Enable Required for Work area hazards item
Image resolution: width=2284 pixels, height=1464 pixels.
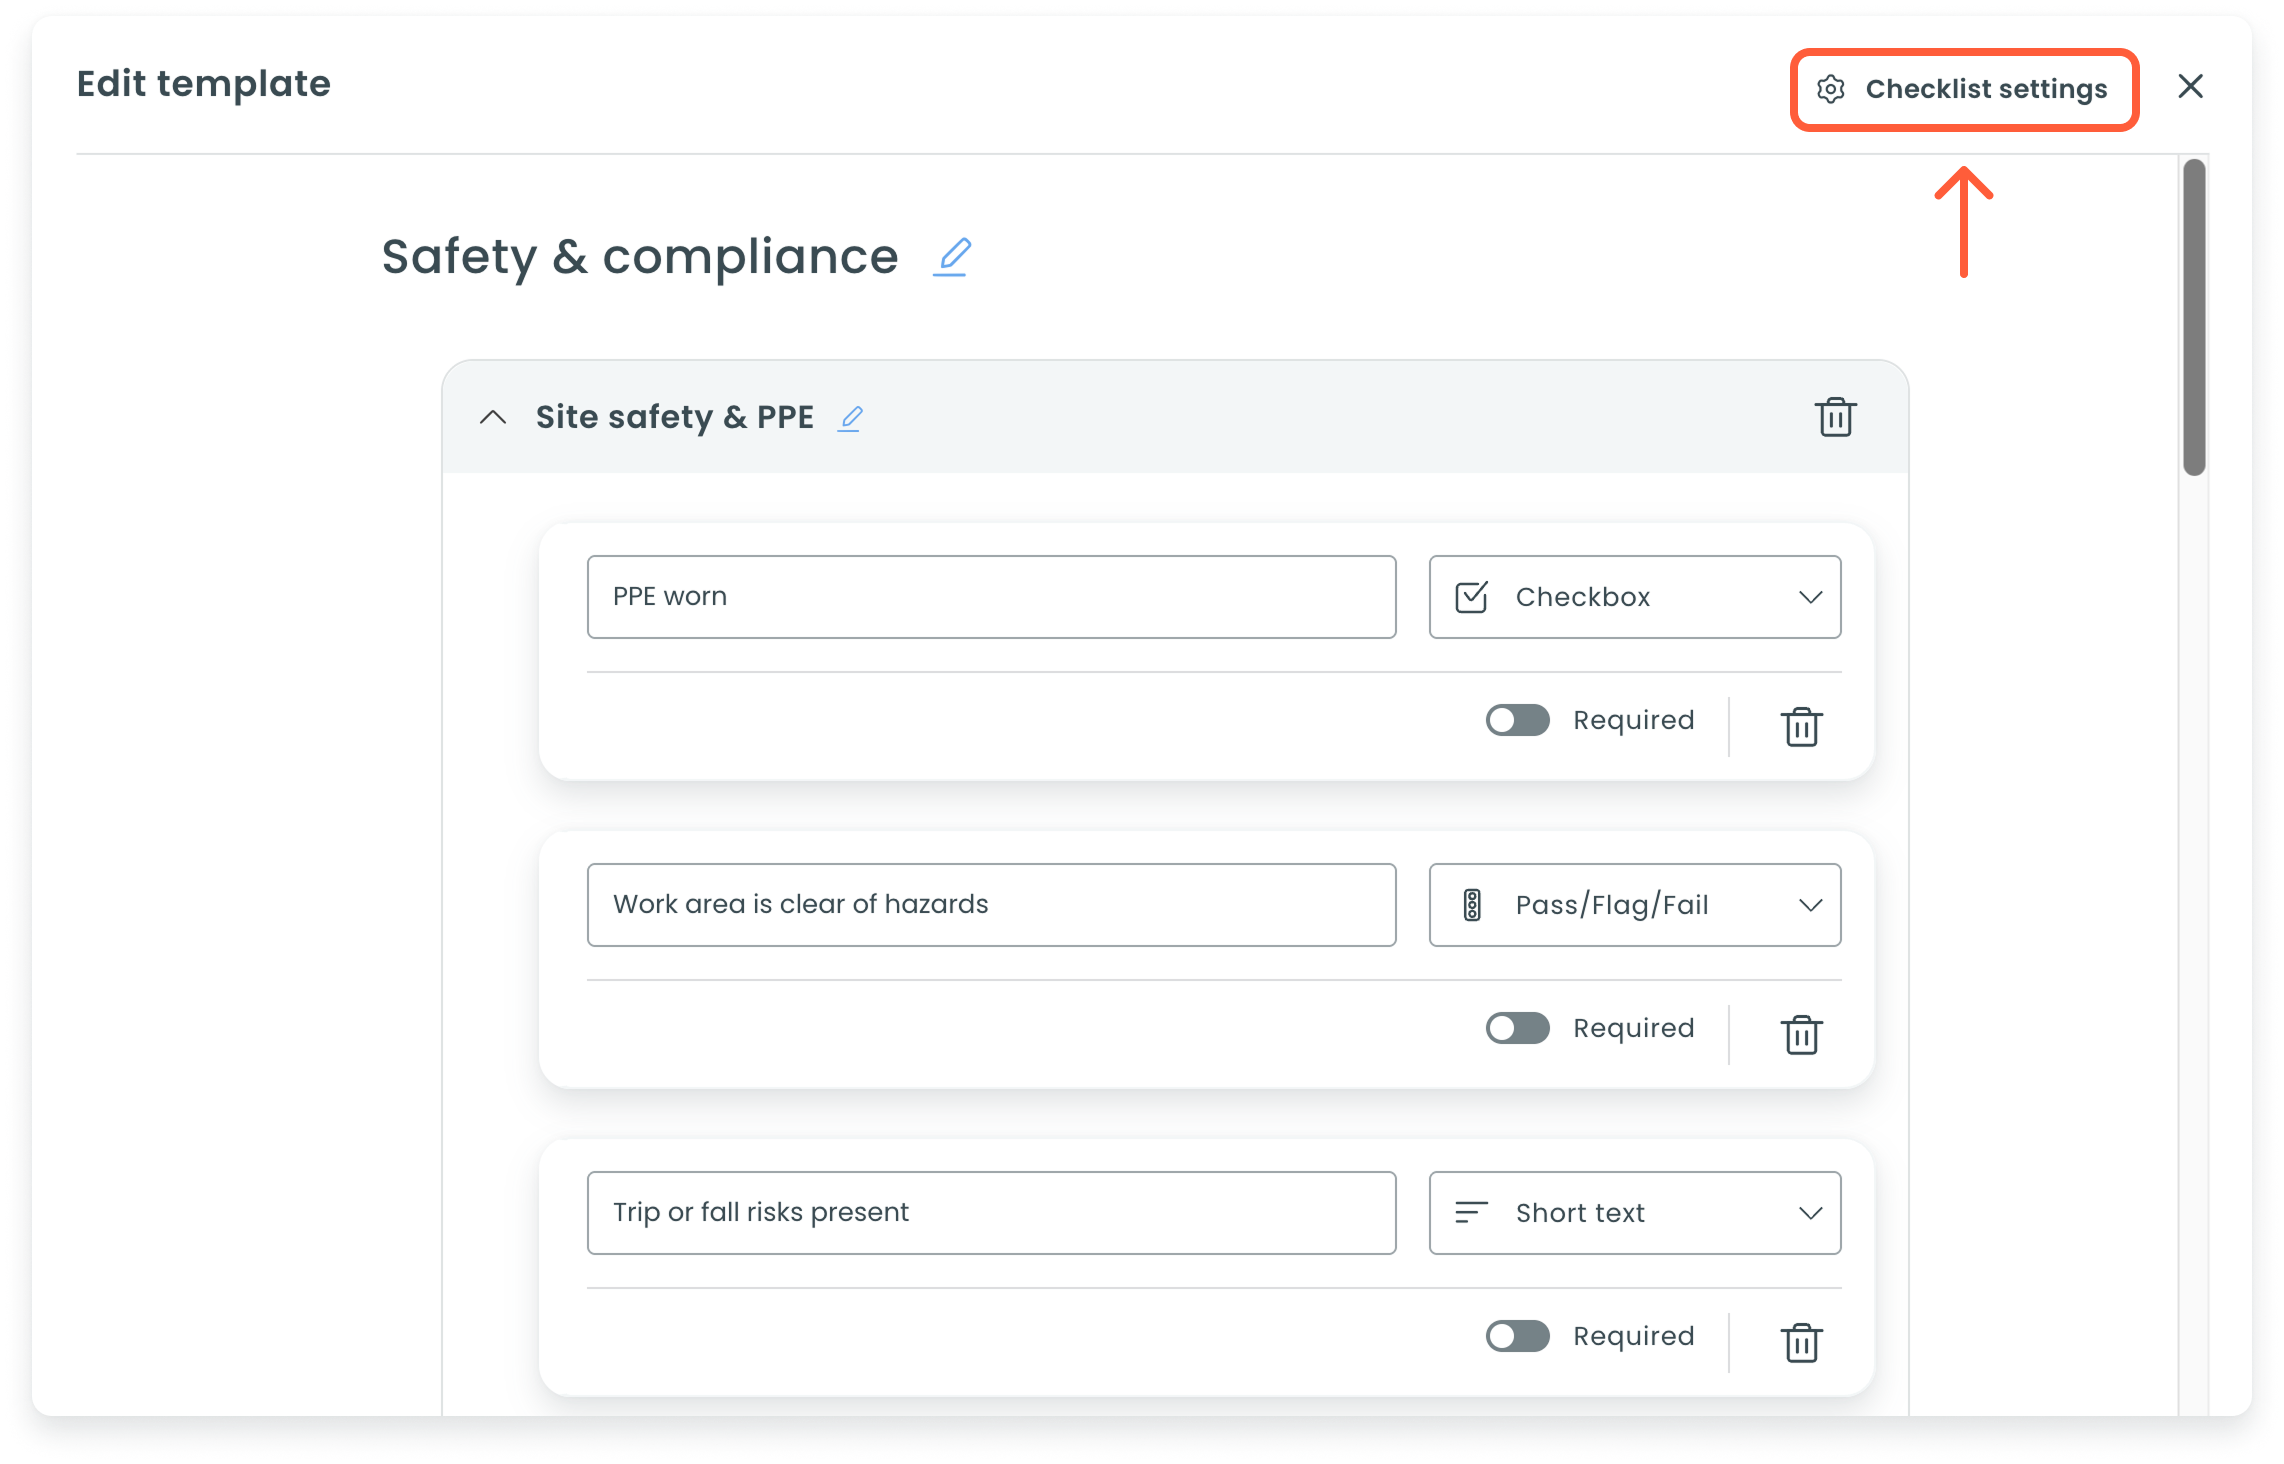point(1517,1028)
